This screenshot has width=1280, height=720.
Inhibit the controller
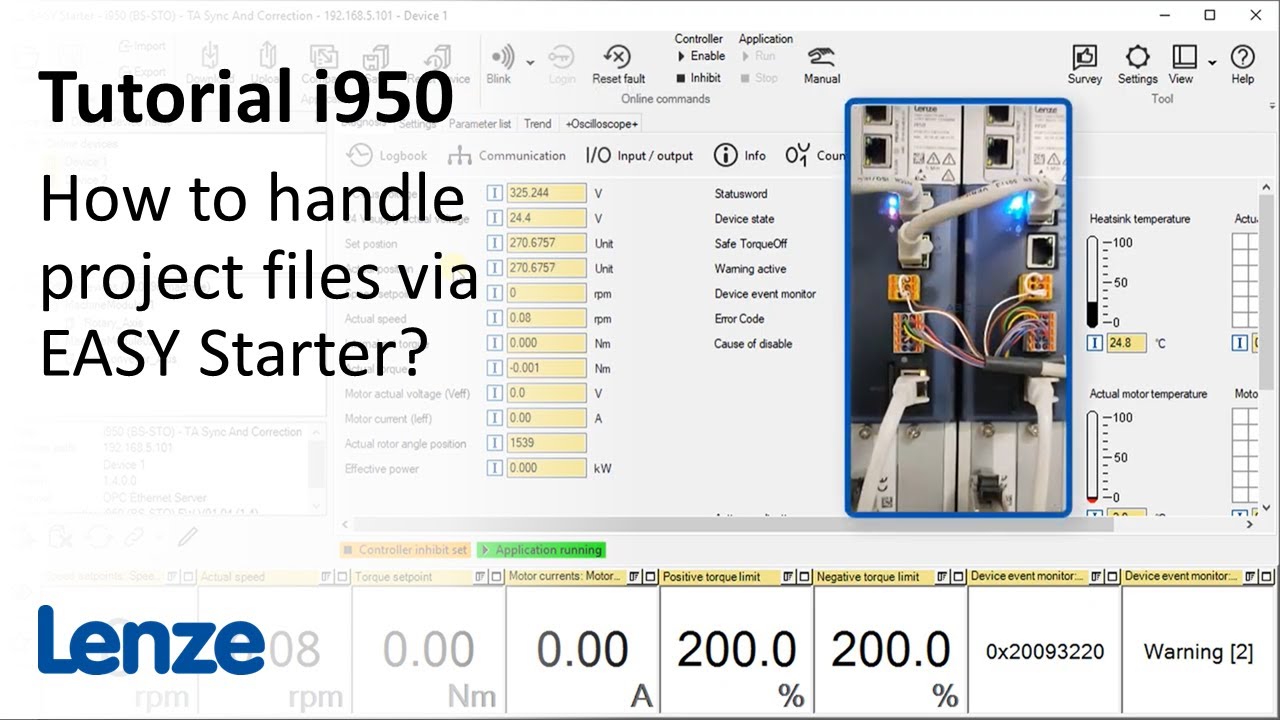pyautogui.click(x=698, y=77)
